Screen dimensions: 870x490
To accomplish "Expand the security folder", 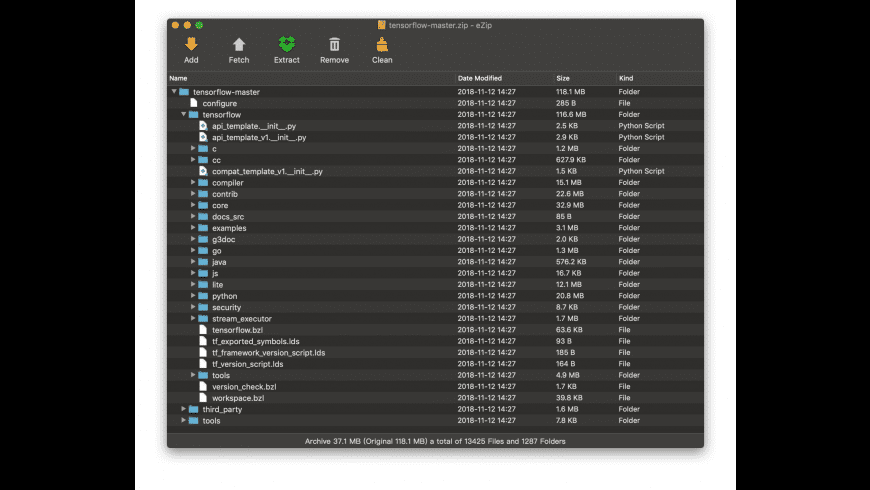I will pyautogui.click(x=193, y=307).
